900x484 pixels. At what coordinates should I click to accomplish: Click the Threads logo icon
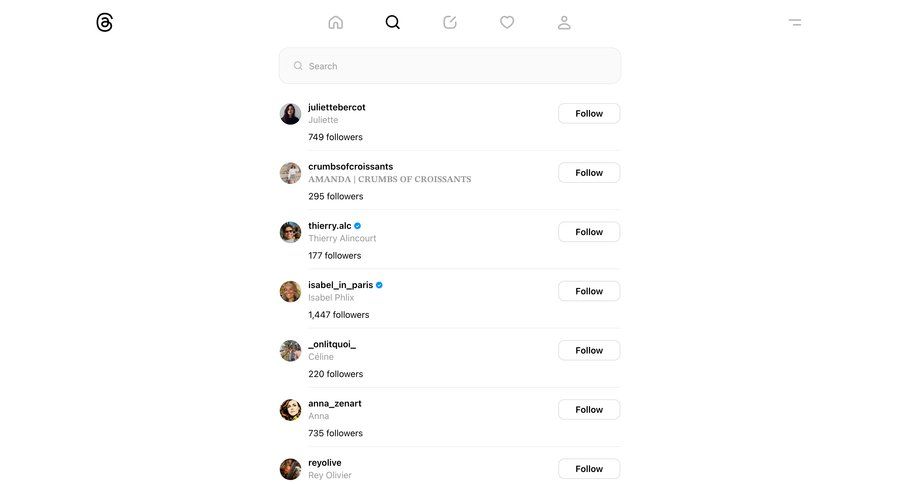click(x=105, y=22)
